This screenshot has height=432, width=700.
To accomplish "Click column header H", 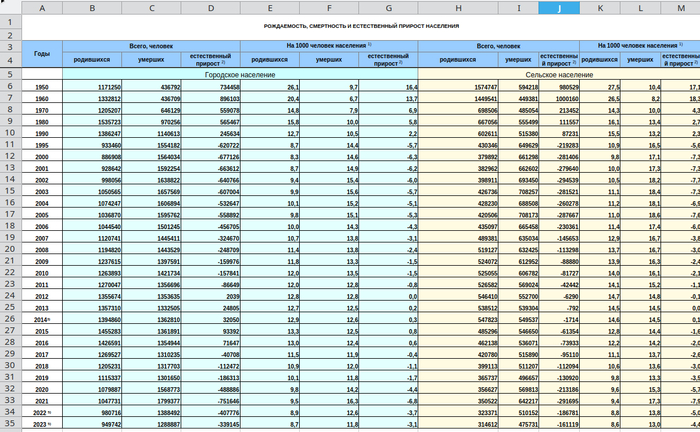I will (457, 8).
